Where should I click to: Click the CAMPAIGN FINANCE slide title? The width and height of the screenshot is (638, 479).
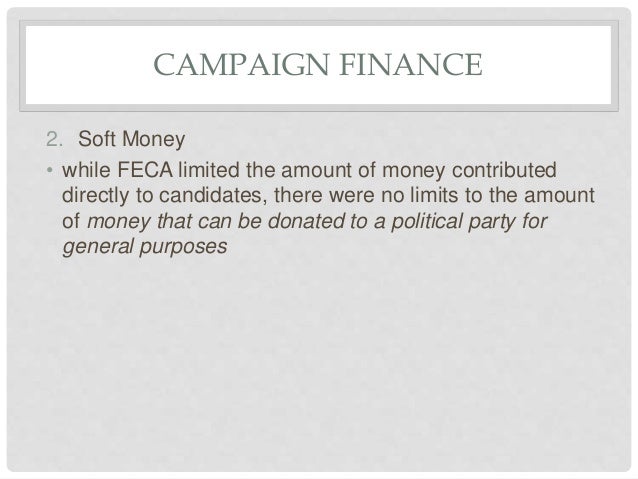318,64
